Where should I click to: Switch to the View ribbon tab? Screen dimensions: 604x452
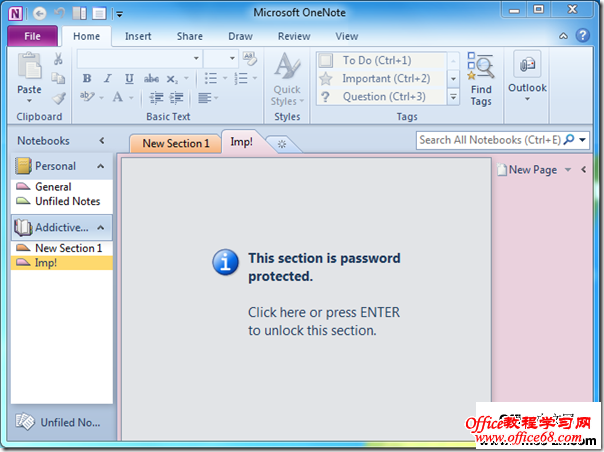(x=347, y=36)
